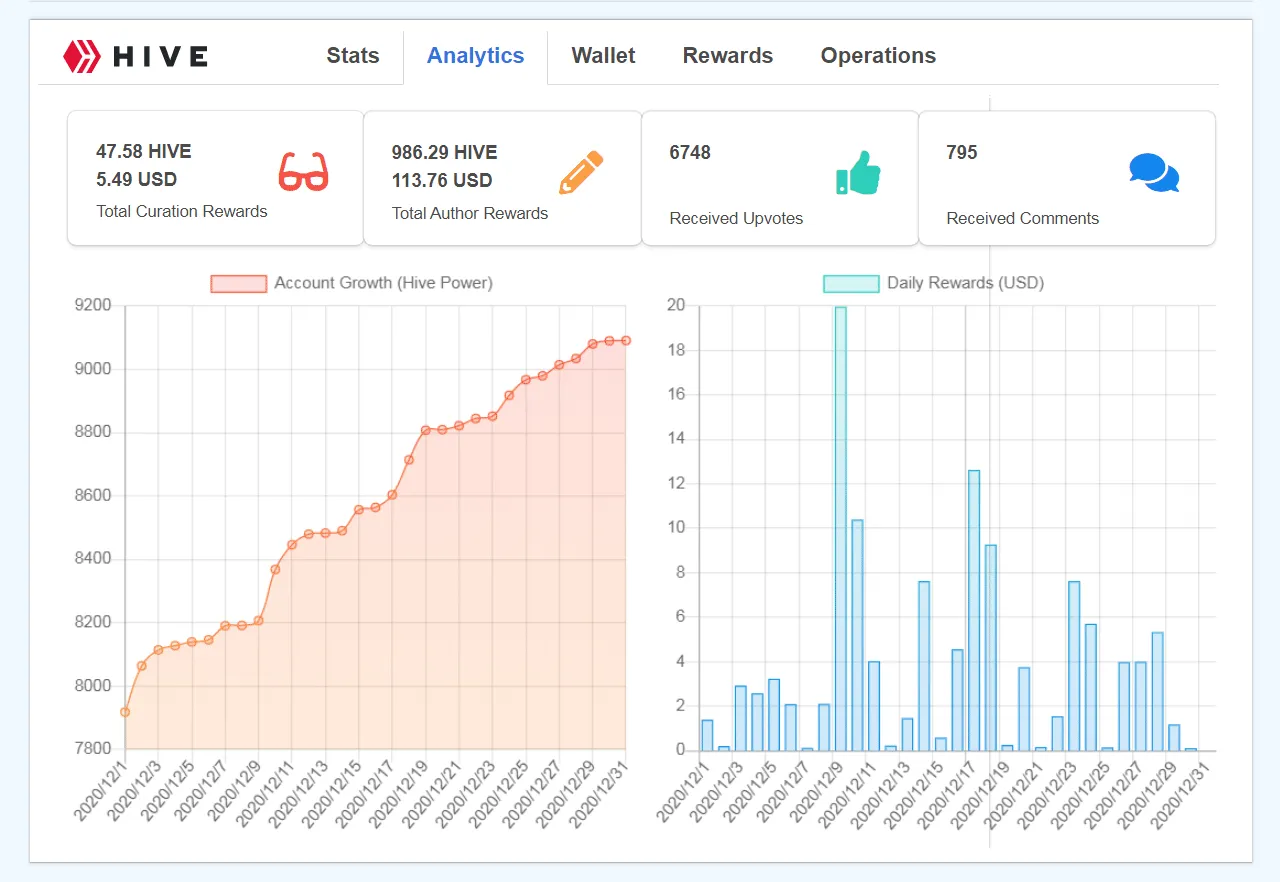Click the Hive logo icon
The height and width of the screenshot is (882, 1280).
pos(82,55)
